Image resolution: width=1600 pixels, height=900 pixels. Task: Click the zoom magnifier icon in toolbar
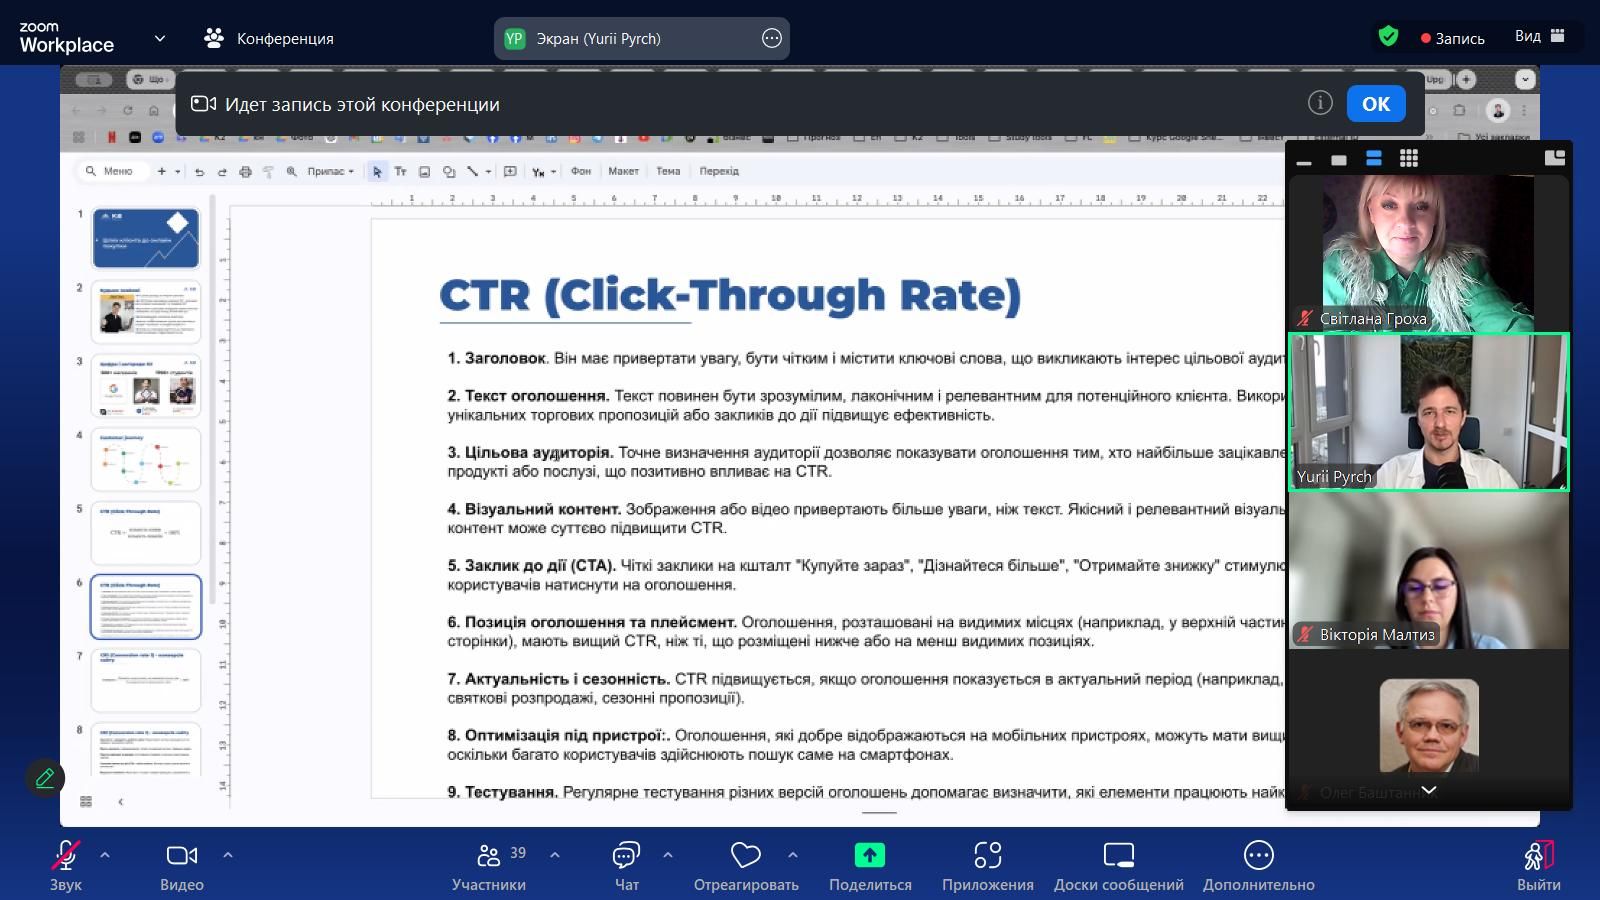(292, 171)
